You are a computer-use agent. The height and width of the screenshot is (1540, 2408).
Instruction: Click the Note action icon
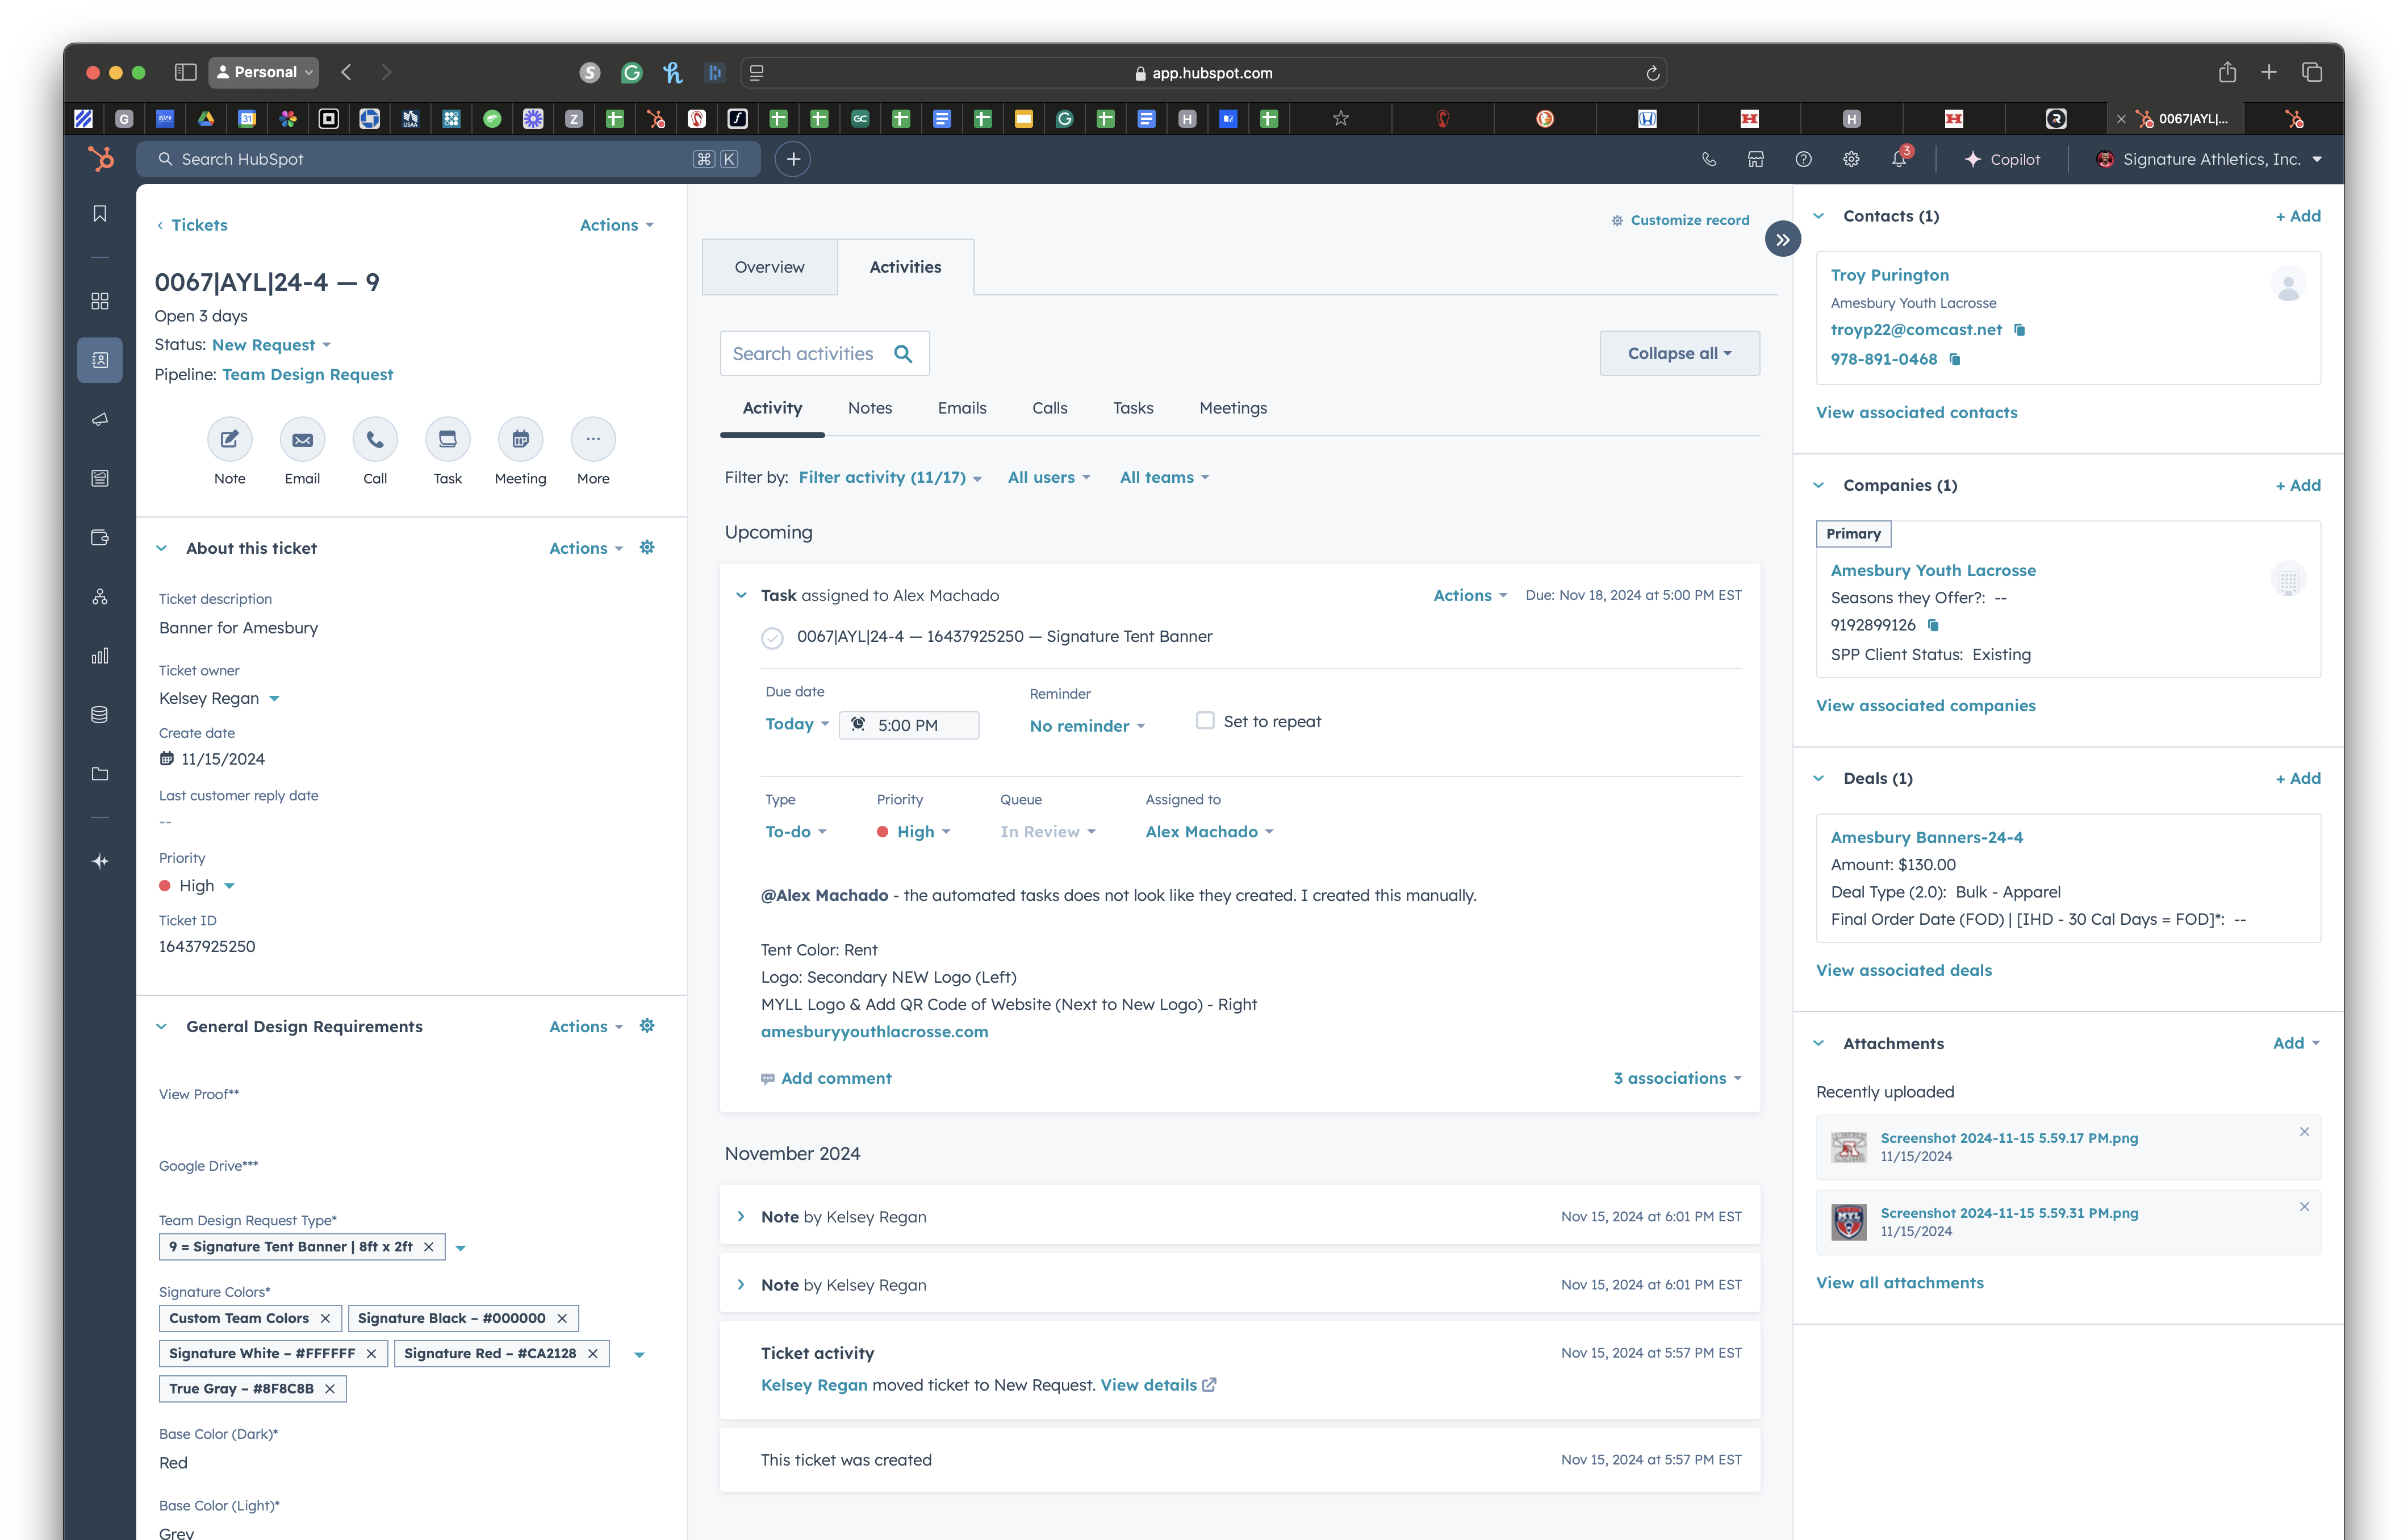(229, 439)
